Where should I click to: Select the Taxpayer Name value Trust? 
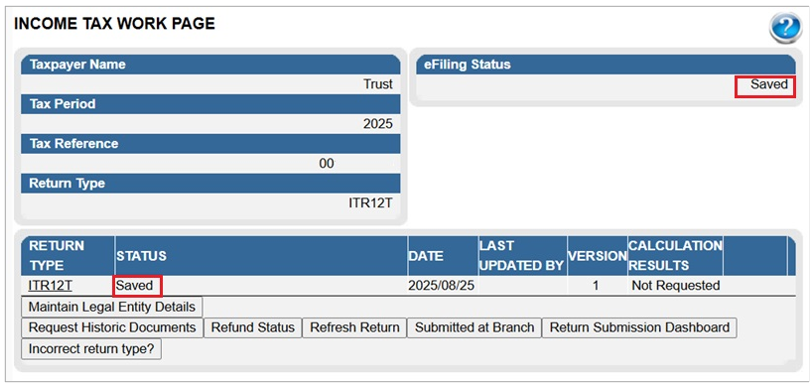point(378,84)
